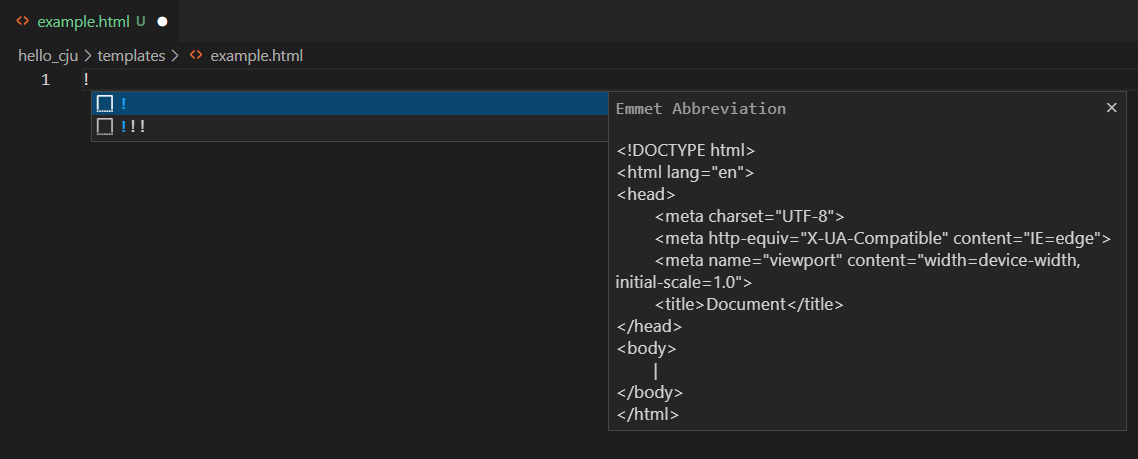Image resolution: width=1138 pixels, height=459 pixels.
Task: Place cursor after ! on line 1
Action: (90, 80)
